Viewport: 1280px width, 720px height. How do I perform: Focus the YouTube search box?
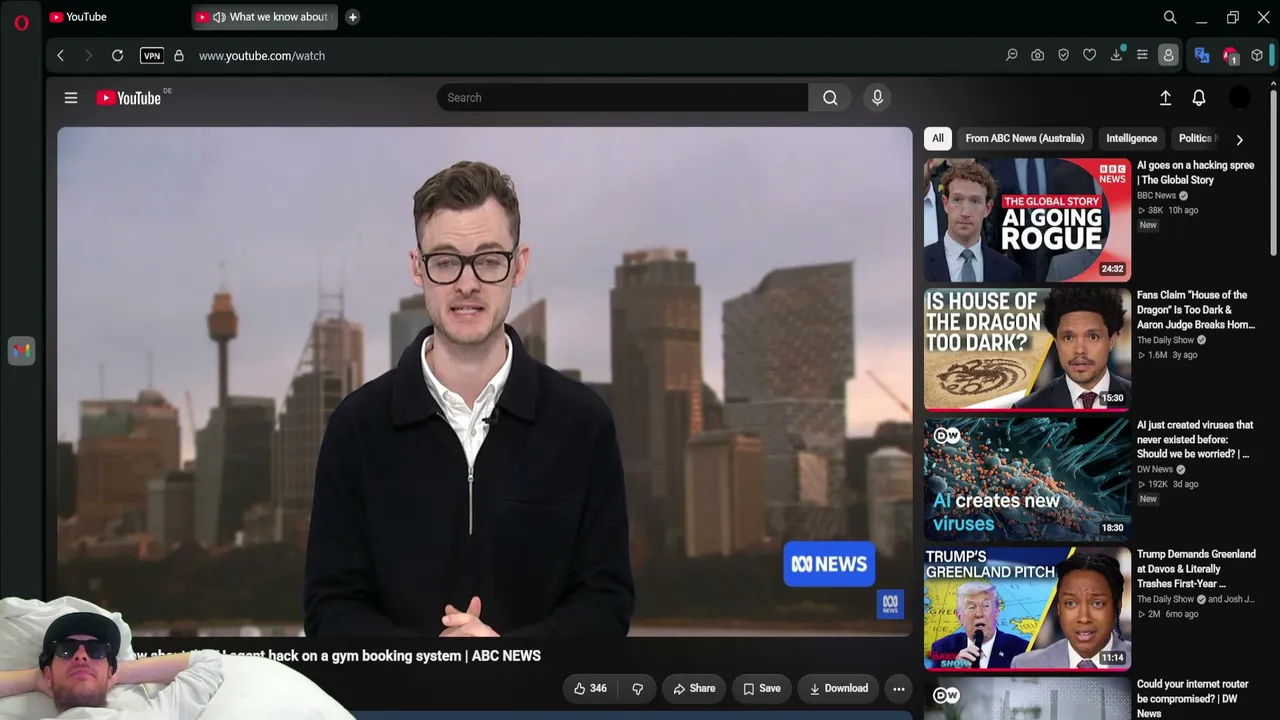(622, 98)
